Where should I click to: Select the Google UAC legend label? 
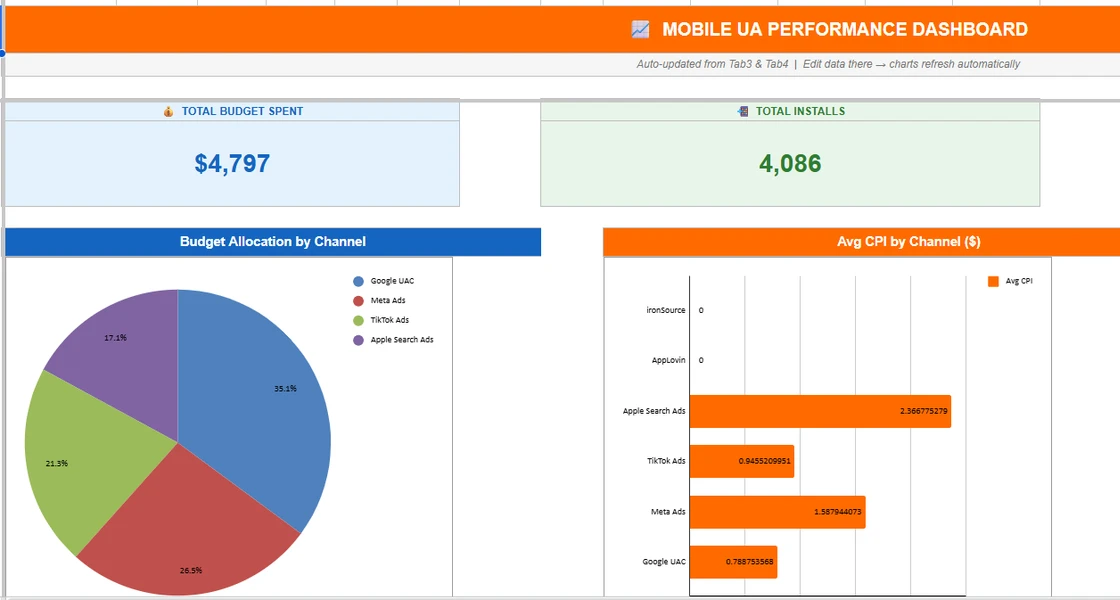392,281
